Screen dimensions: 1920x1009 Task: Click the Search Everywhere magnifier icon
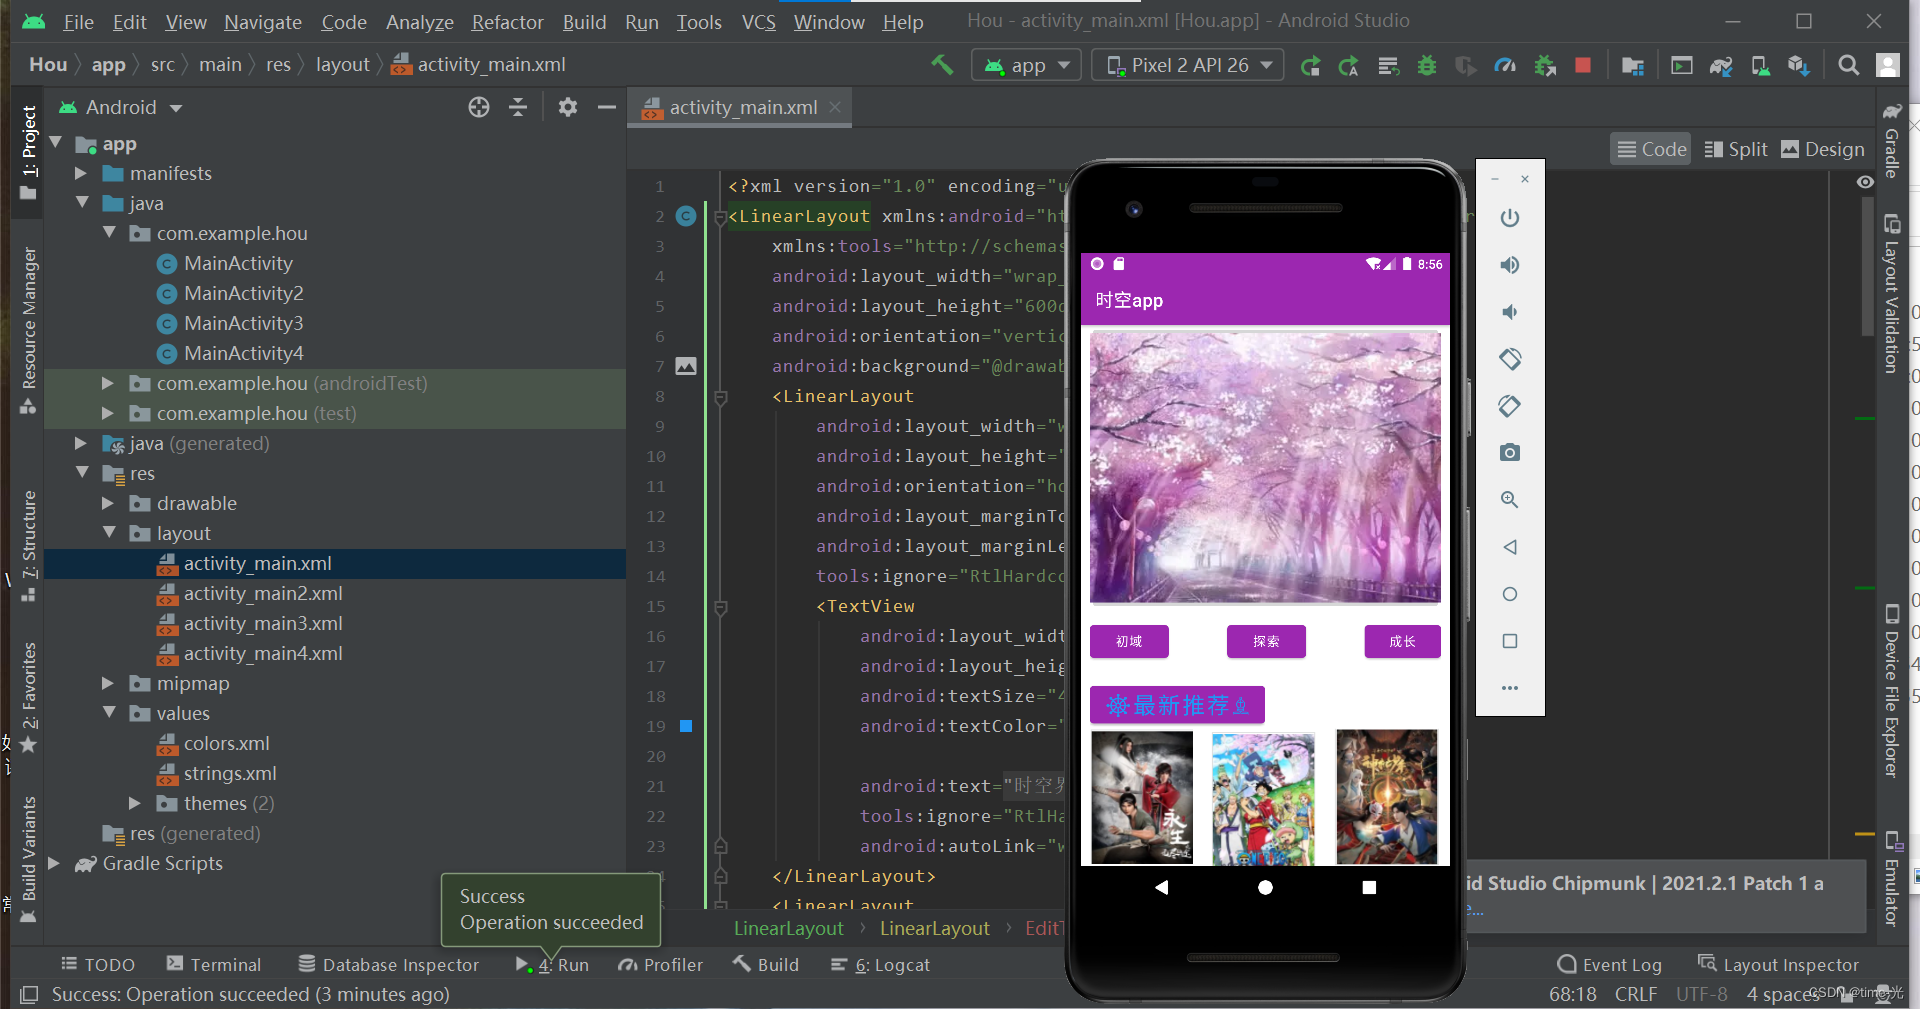click(1848, 66)
